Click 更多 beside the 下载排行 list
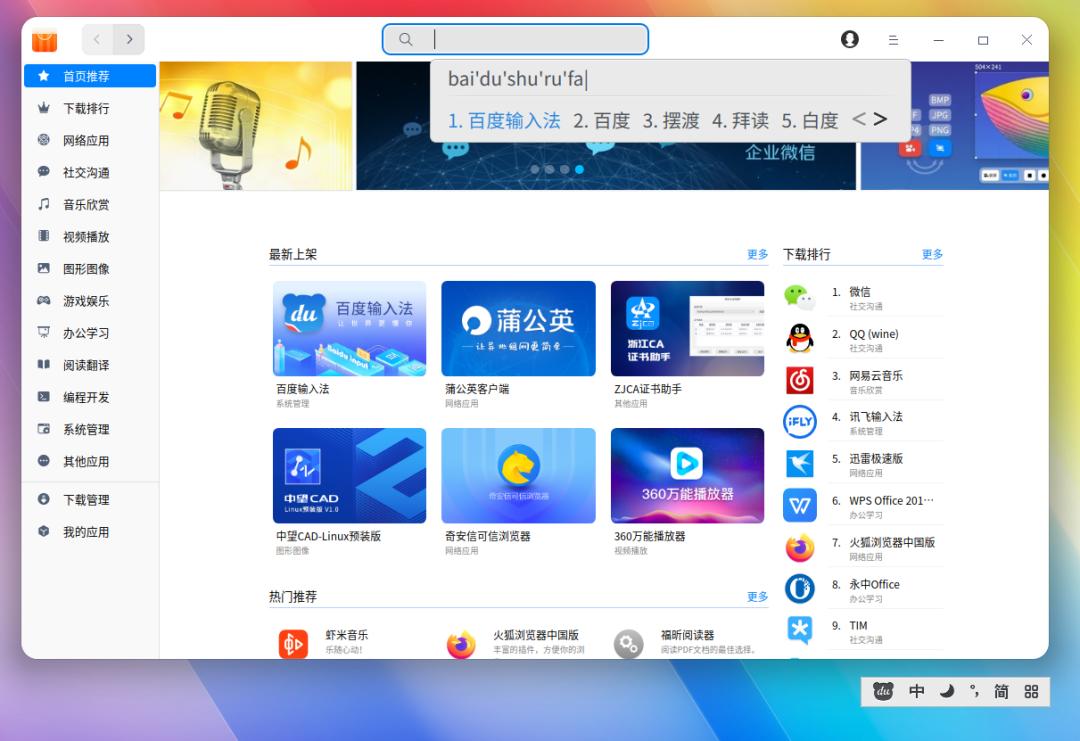This screenshot has height=741, width=1080. click(932, 254)
